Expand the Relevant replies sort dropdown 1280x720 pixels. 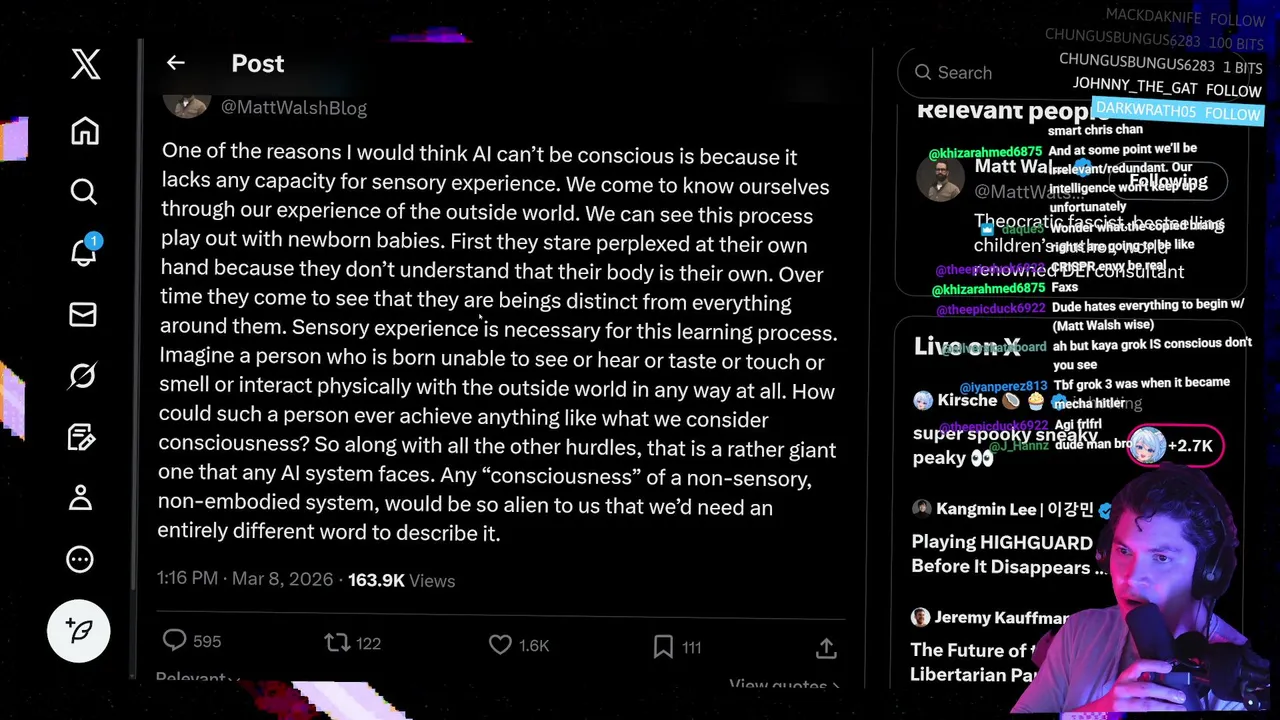198,679
